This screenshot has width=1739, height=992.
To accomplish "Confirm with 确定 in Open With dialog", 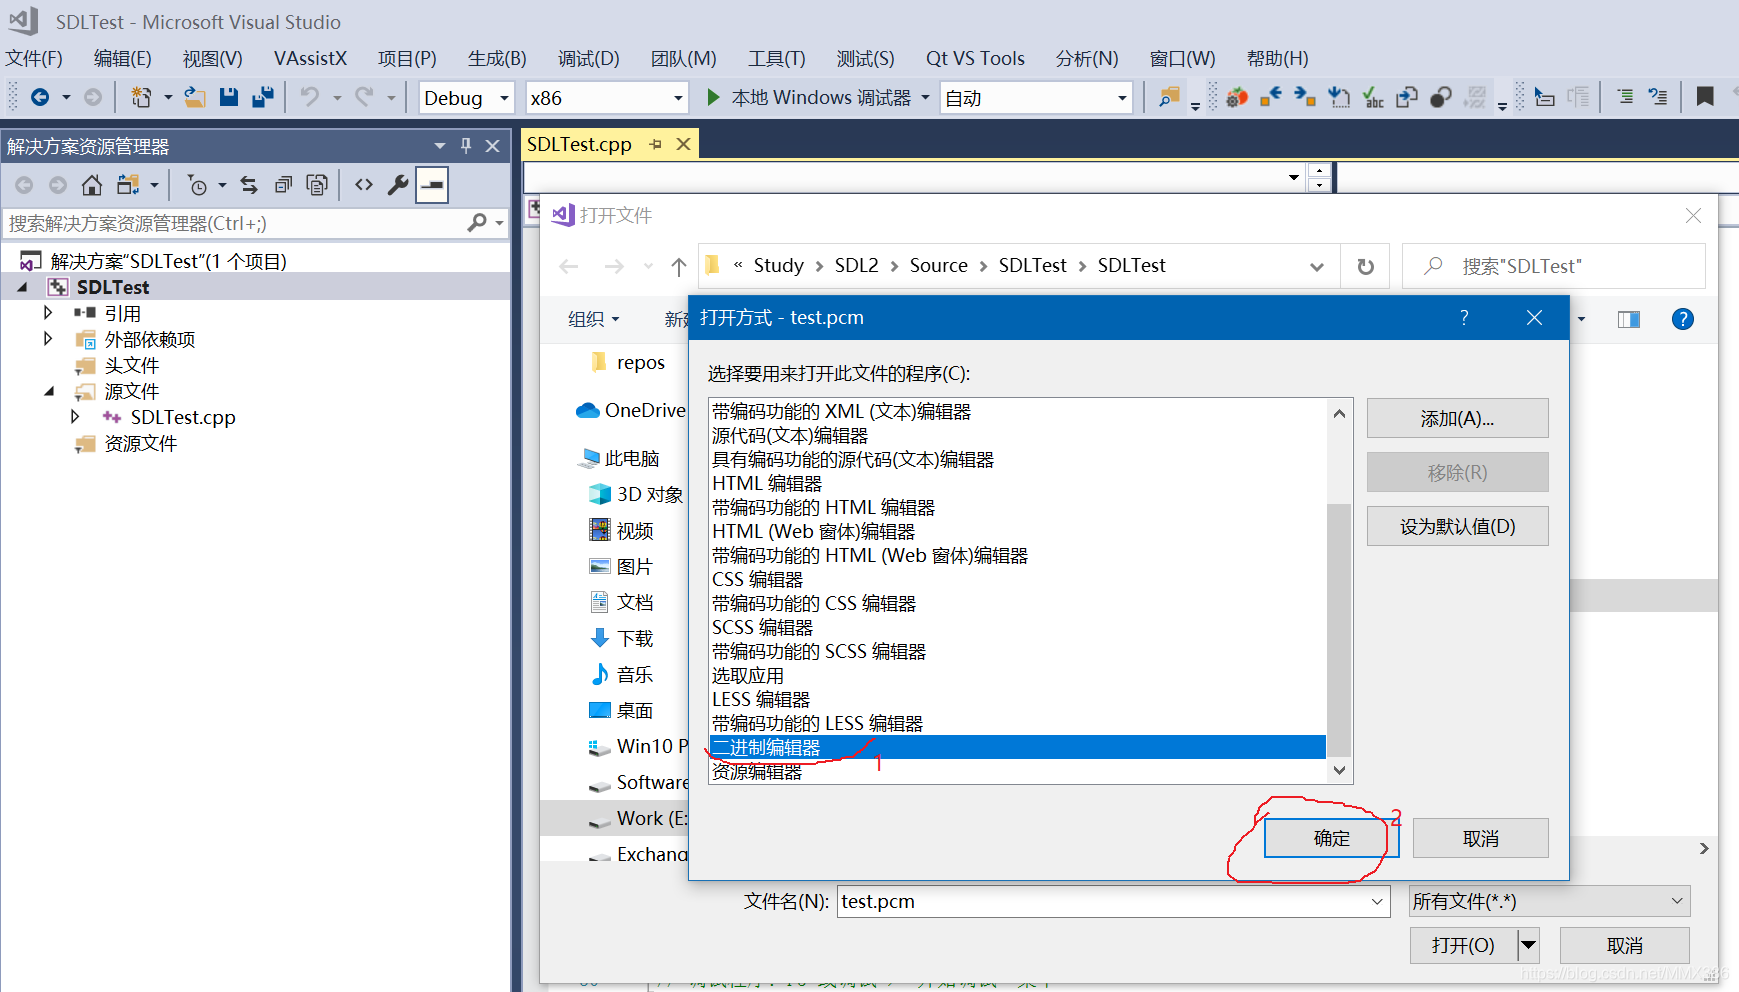I will (1331, 838).
